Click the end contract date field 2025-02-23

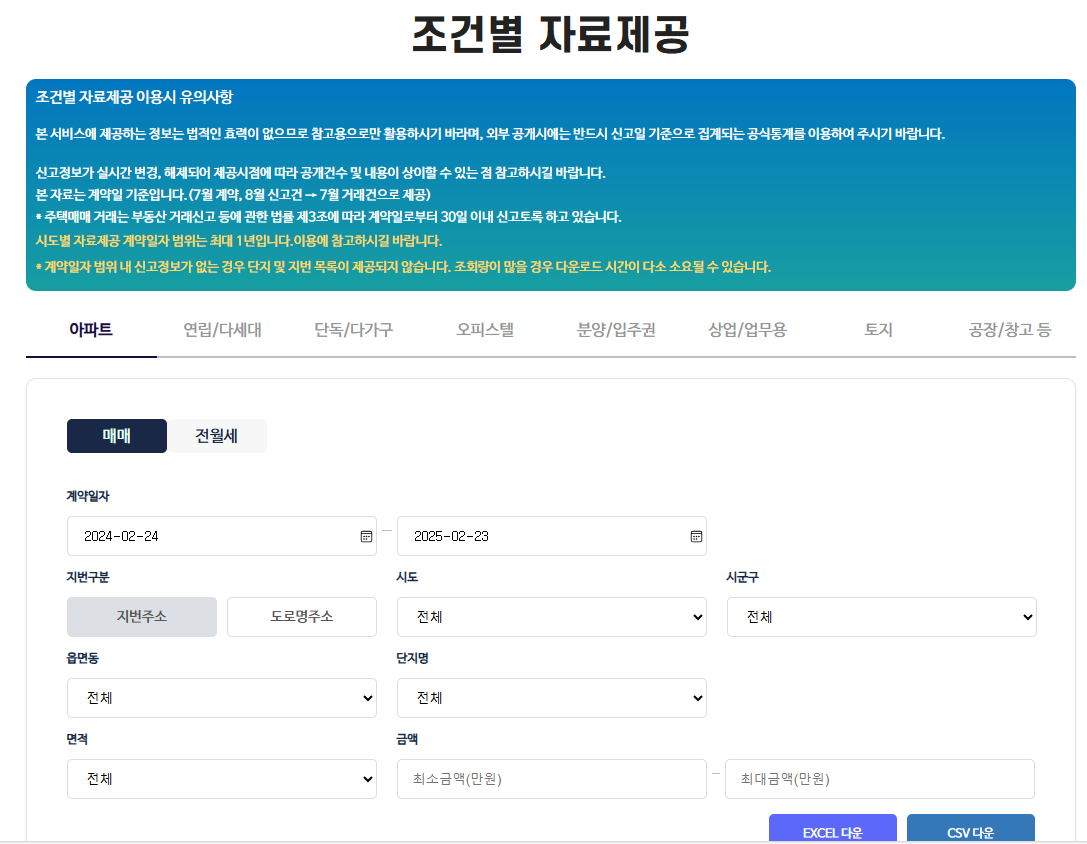(551, 536)
